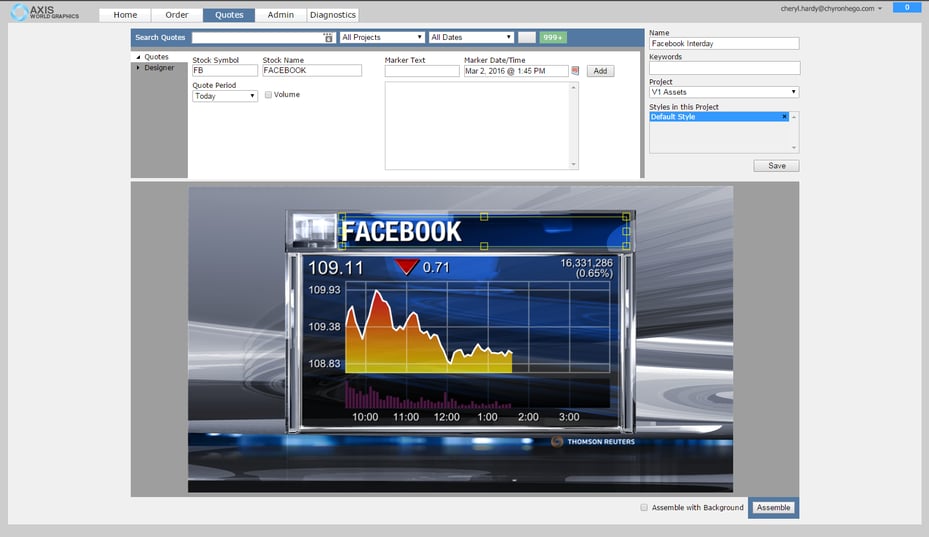Open the V1 Assets project dropdown

coord(723,92)
